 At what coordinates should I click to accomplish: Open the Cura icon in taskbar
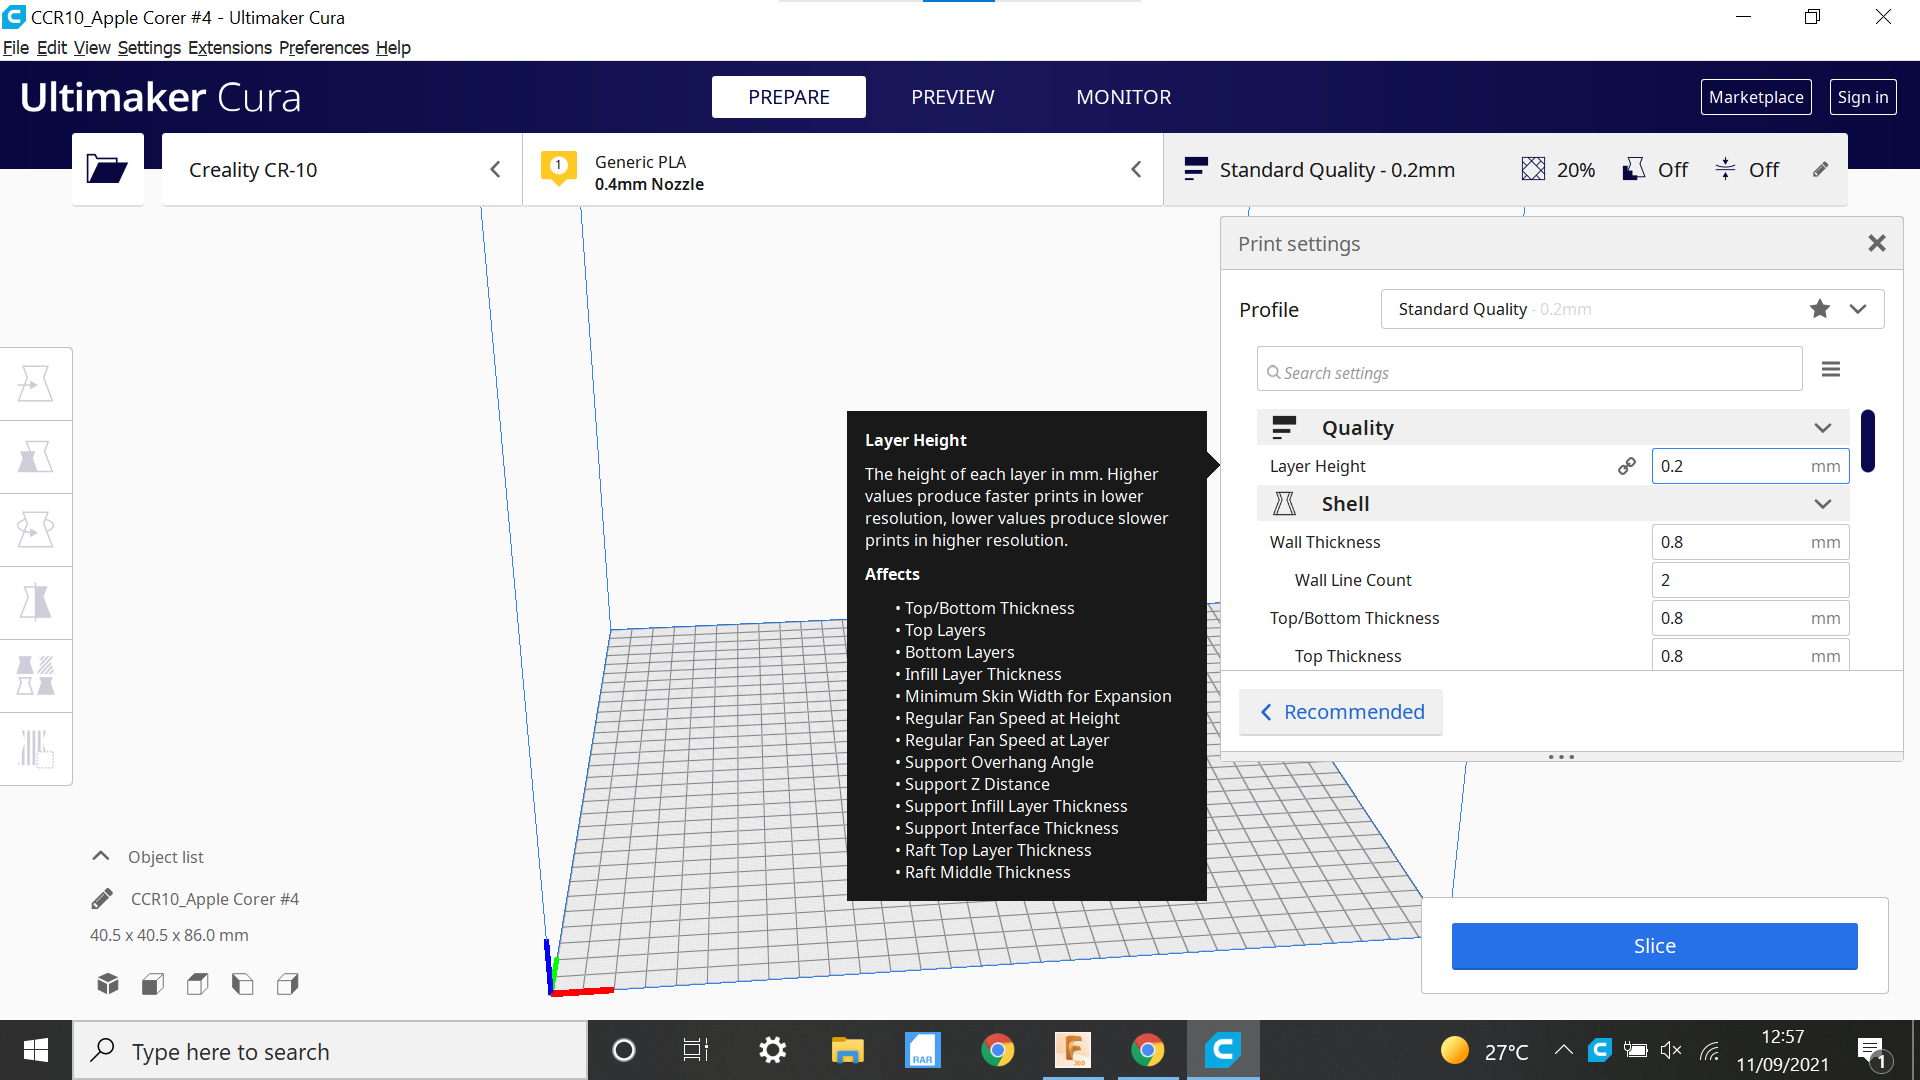[1223, 1050]
